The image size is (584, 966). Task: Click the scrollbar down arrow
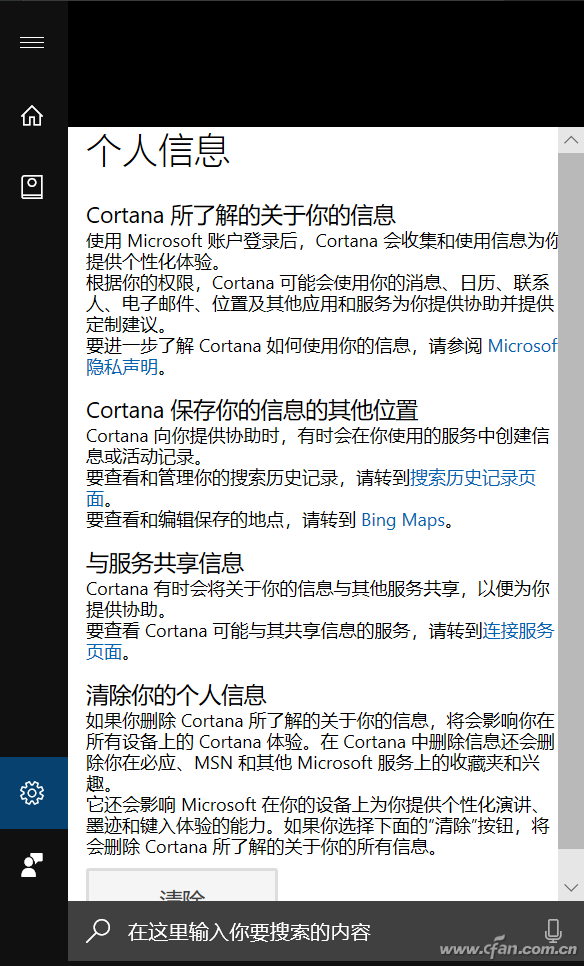[x=571, y=887]
